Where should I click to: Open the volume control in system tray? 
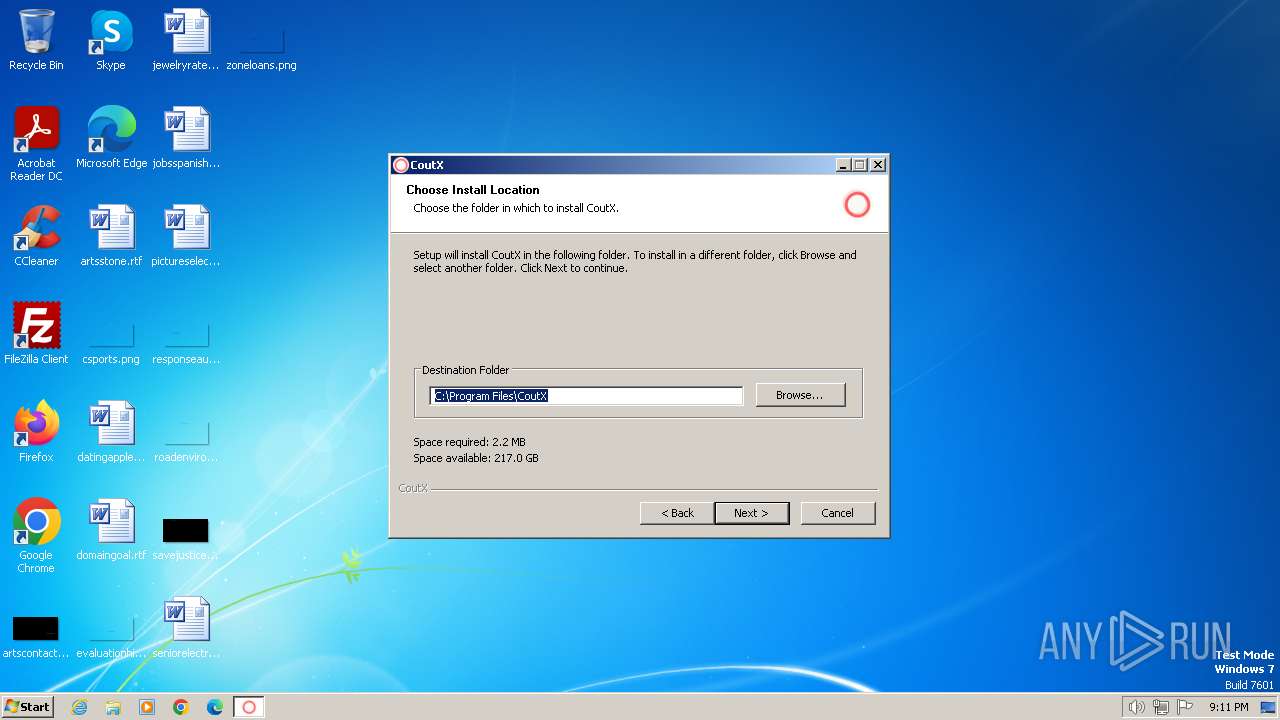[1136, 707]
